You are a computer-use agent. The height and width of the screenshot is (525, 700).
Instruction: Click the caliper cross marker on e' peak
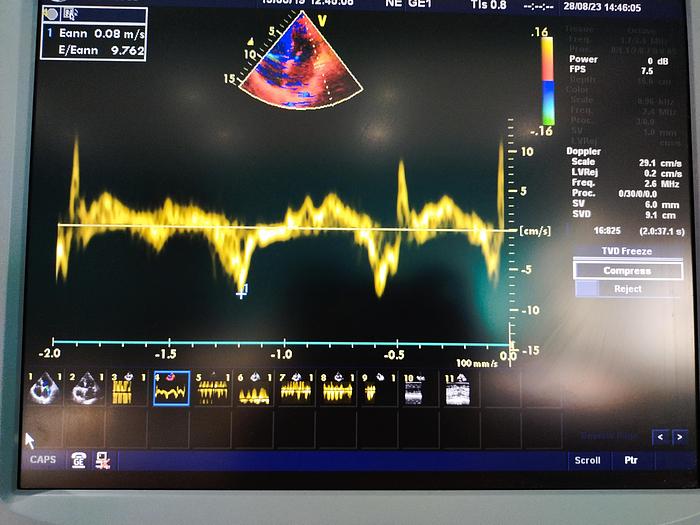coord(242,293)
